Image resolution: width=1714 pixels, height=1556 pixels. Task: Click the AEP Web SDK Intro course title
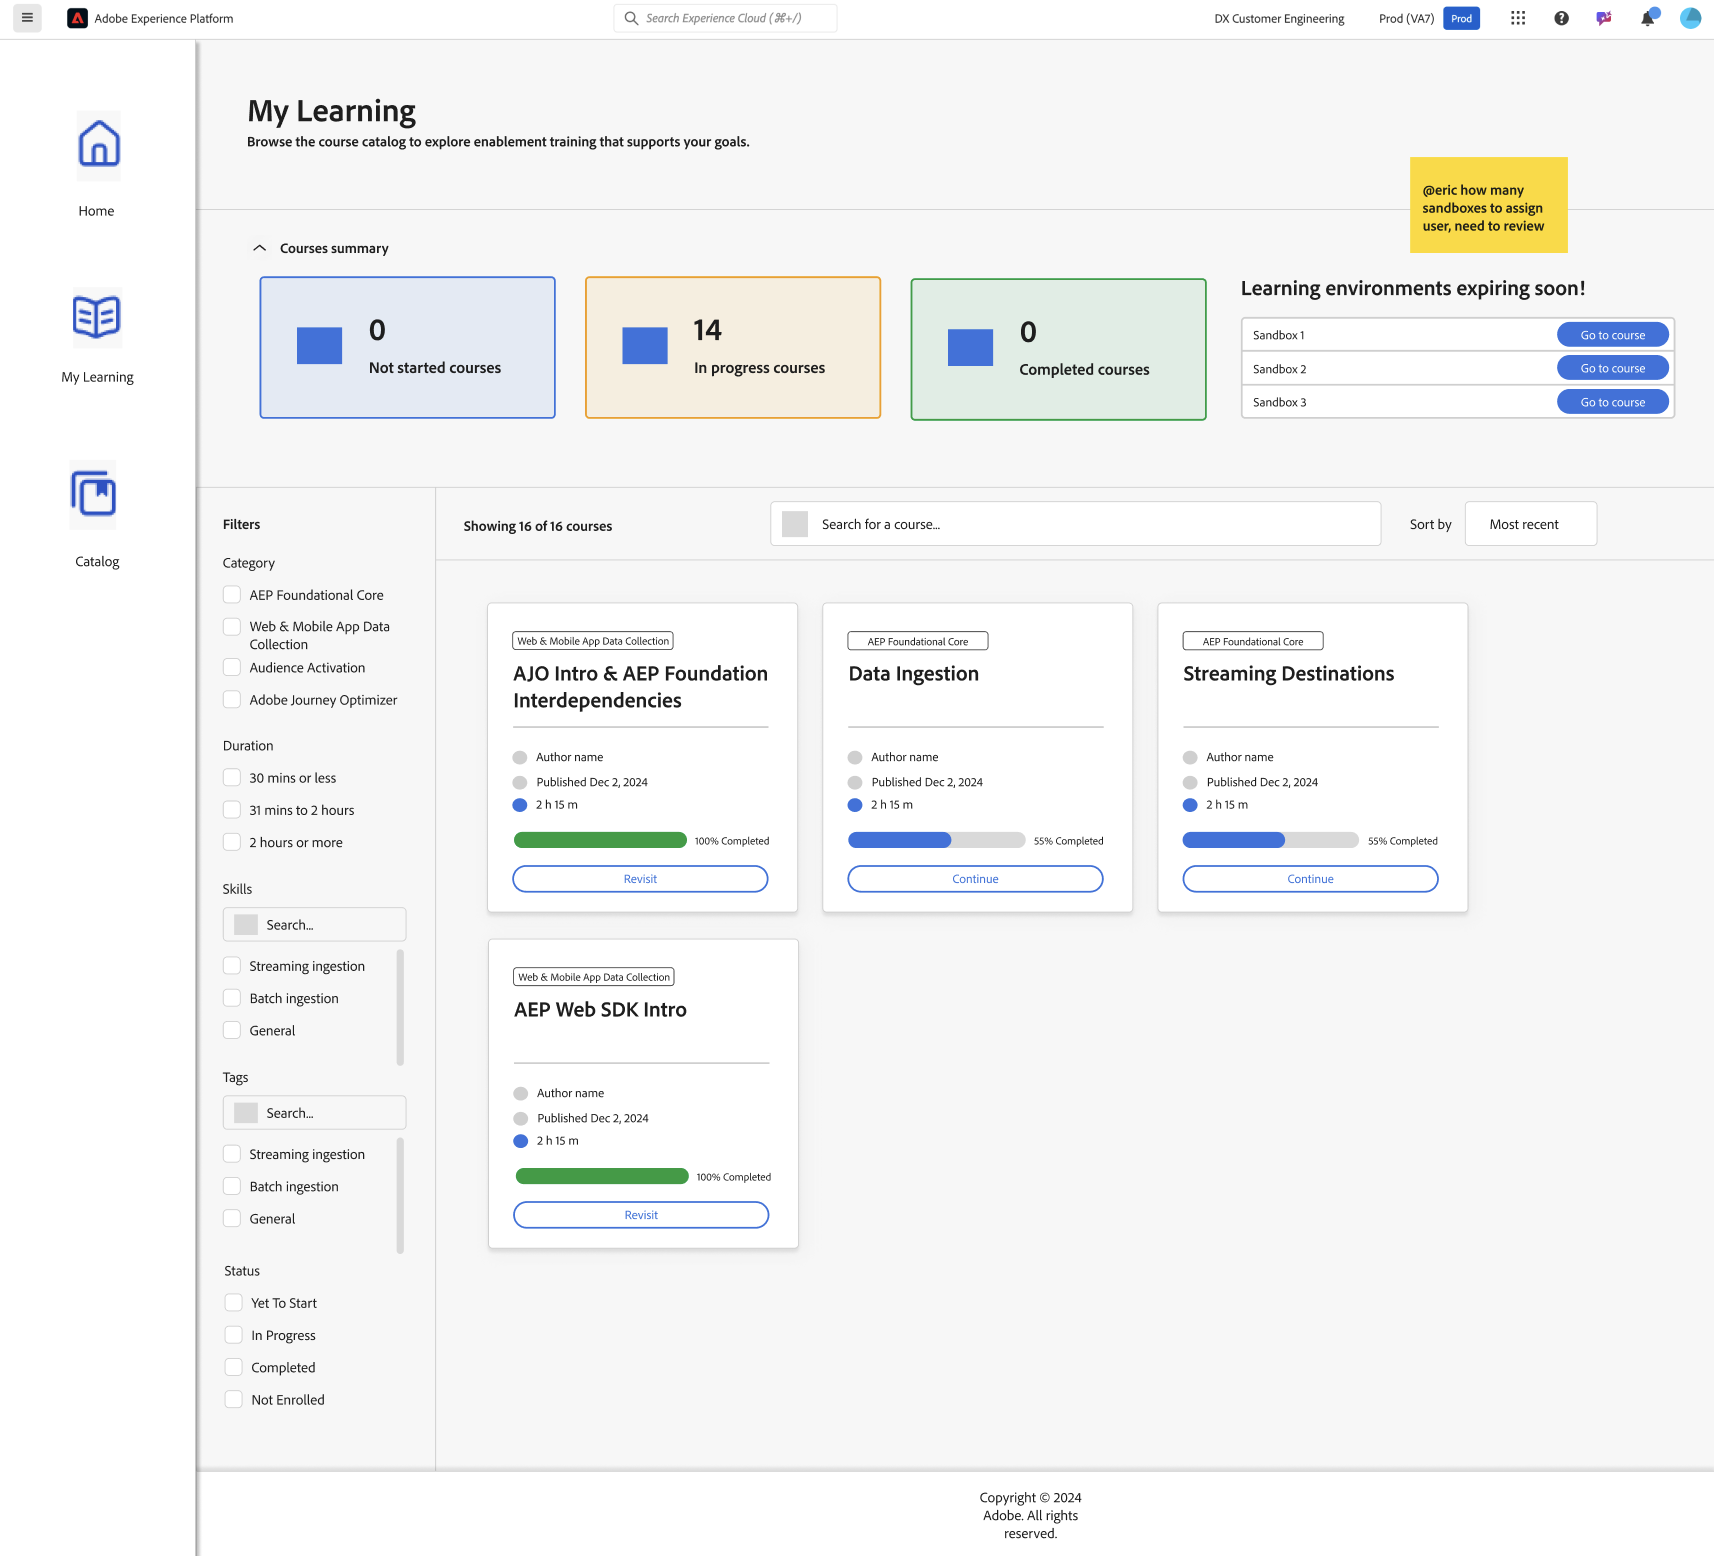pyautogui.click(x=601, y=1010)
